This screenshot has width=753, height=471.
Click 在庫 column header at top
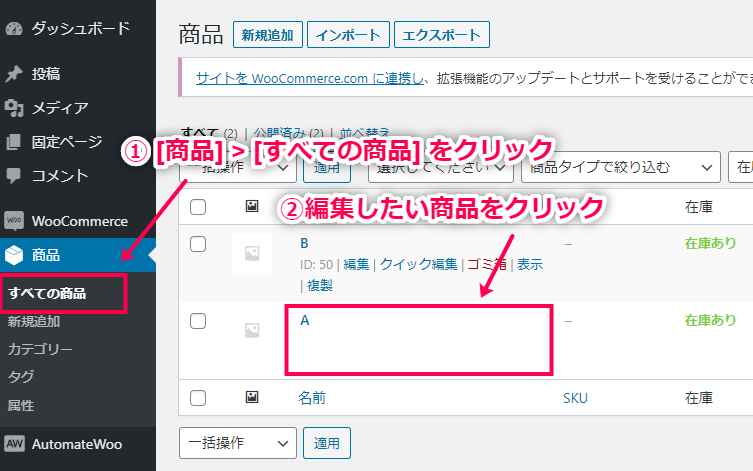pyautogui.click(x=699, y=207)
